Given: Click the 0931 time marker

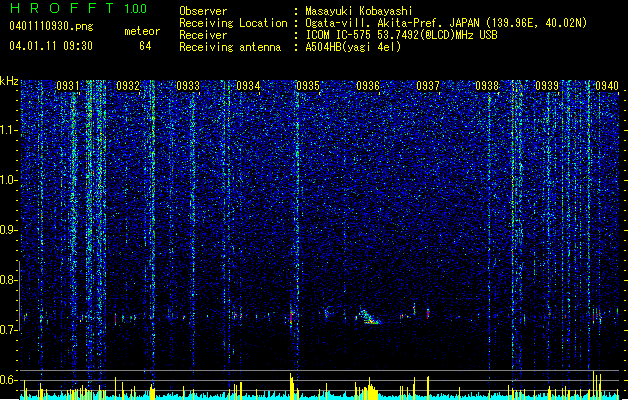Looking at the screenshot, I should point(68,86).
